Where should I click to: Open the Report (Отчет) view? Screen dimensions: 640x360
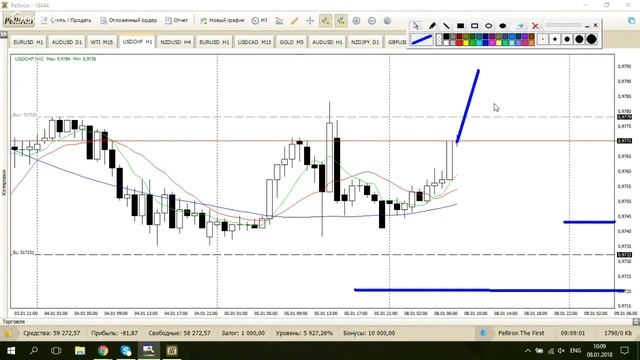[177, 20]
